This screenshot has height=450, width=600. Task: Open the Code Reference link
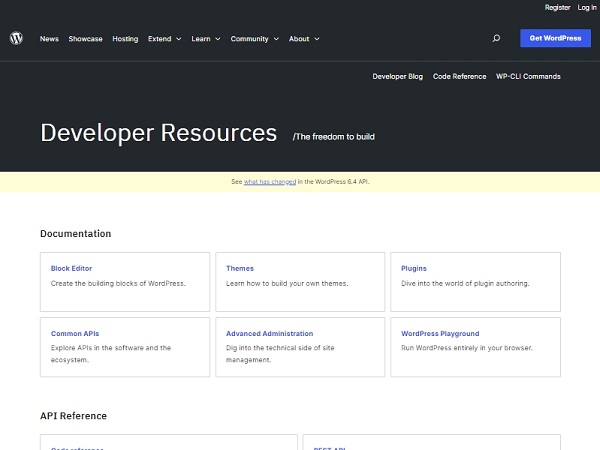point(460,77)
